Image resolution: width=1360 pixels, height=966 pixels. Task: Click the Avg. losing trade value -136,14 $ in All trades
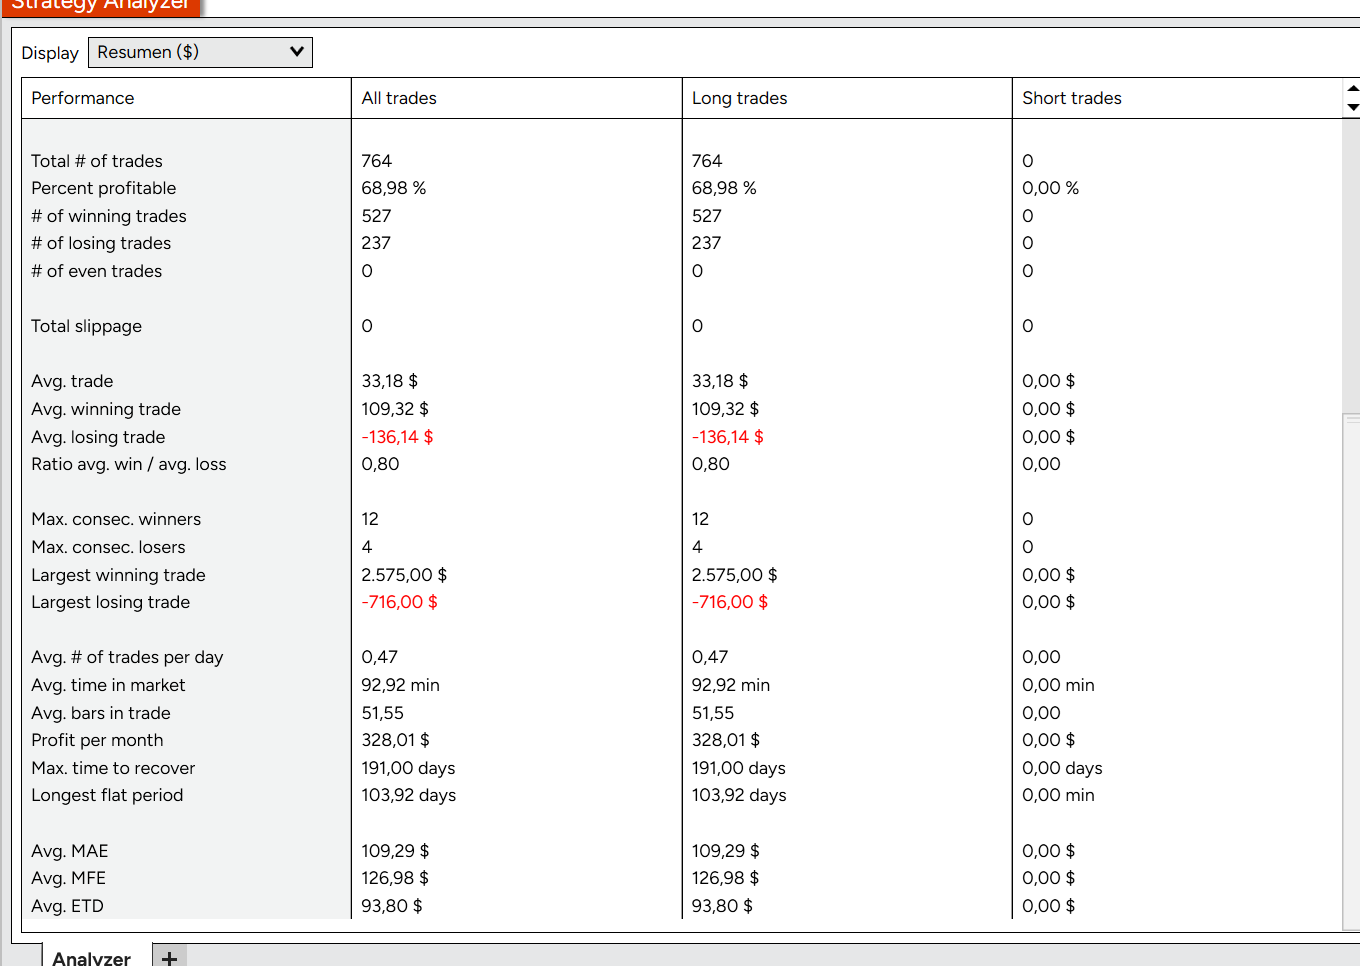[x=397, y=437]
